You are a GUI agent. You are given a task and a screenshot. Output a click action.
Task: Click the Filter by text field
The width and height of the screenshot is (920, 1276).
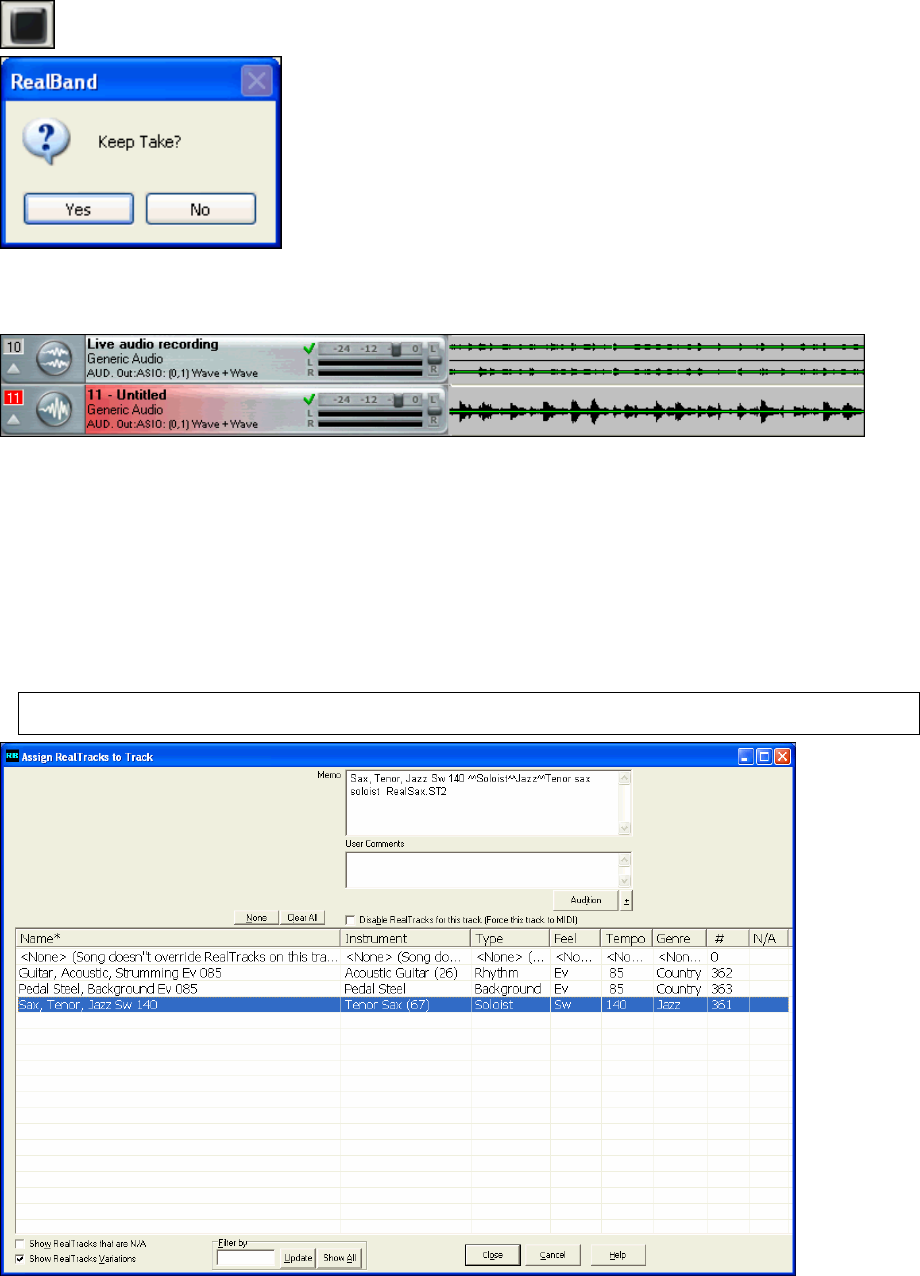click(x=246, y=1258)
